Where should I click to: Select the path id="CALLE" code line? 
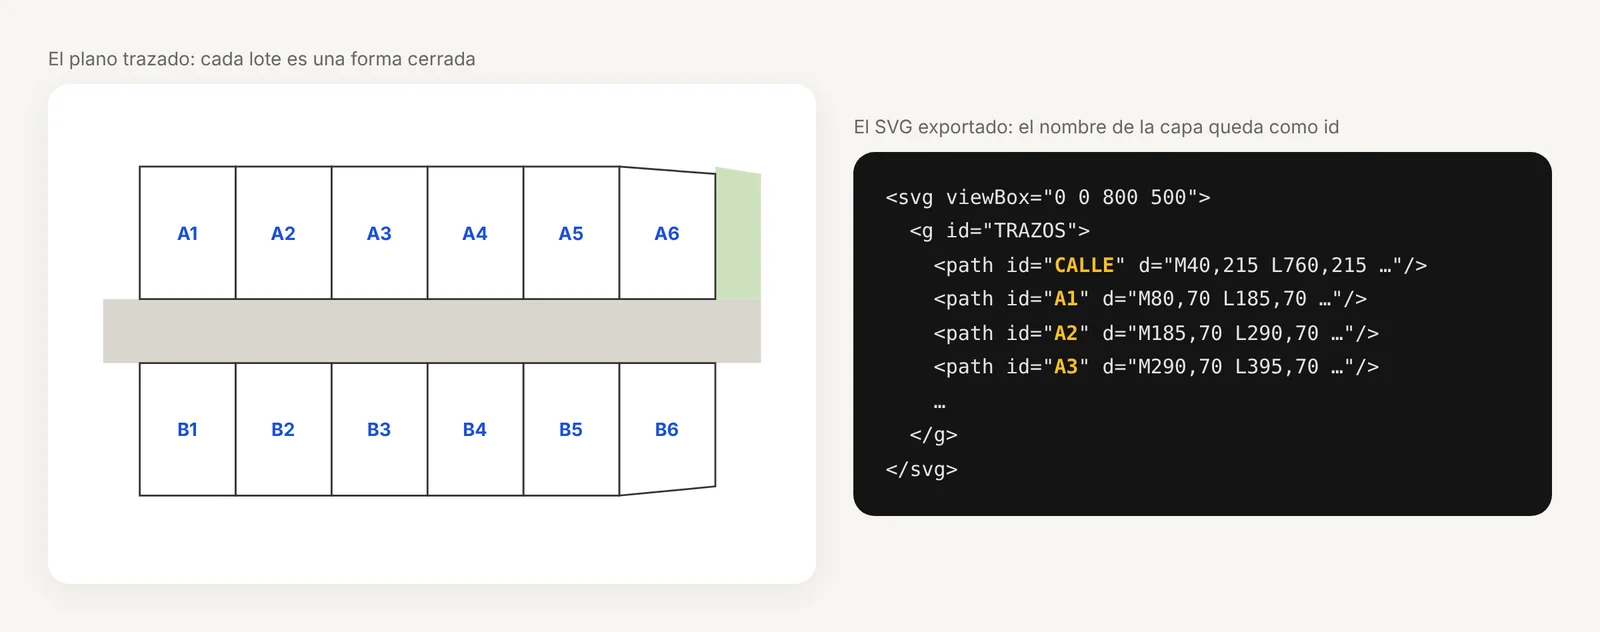tap(1180, 265)
